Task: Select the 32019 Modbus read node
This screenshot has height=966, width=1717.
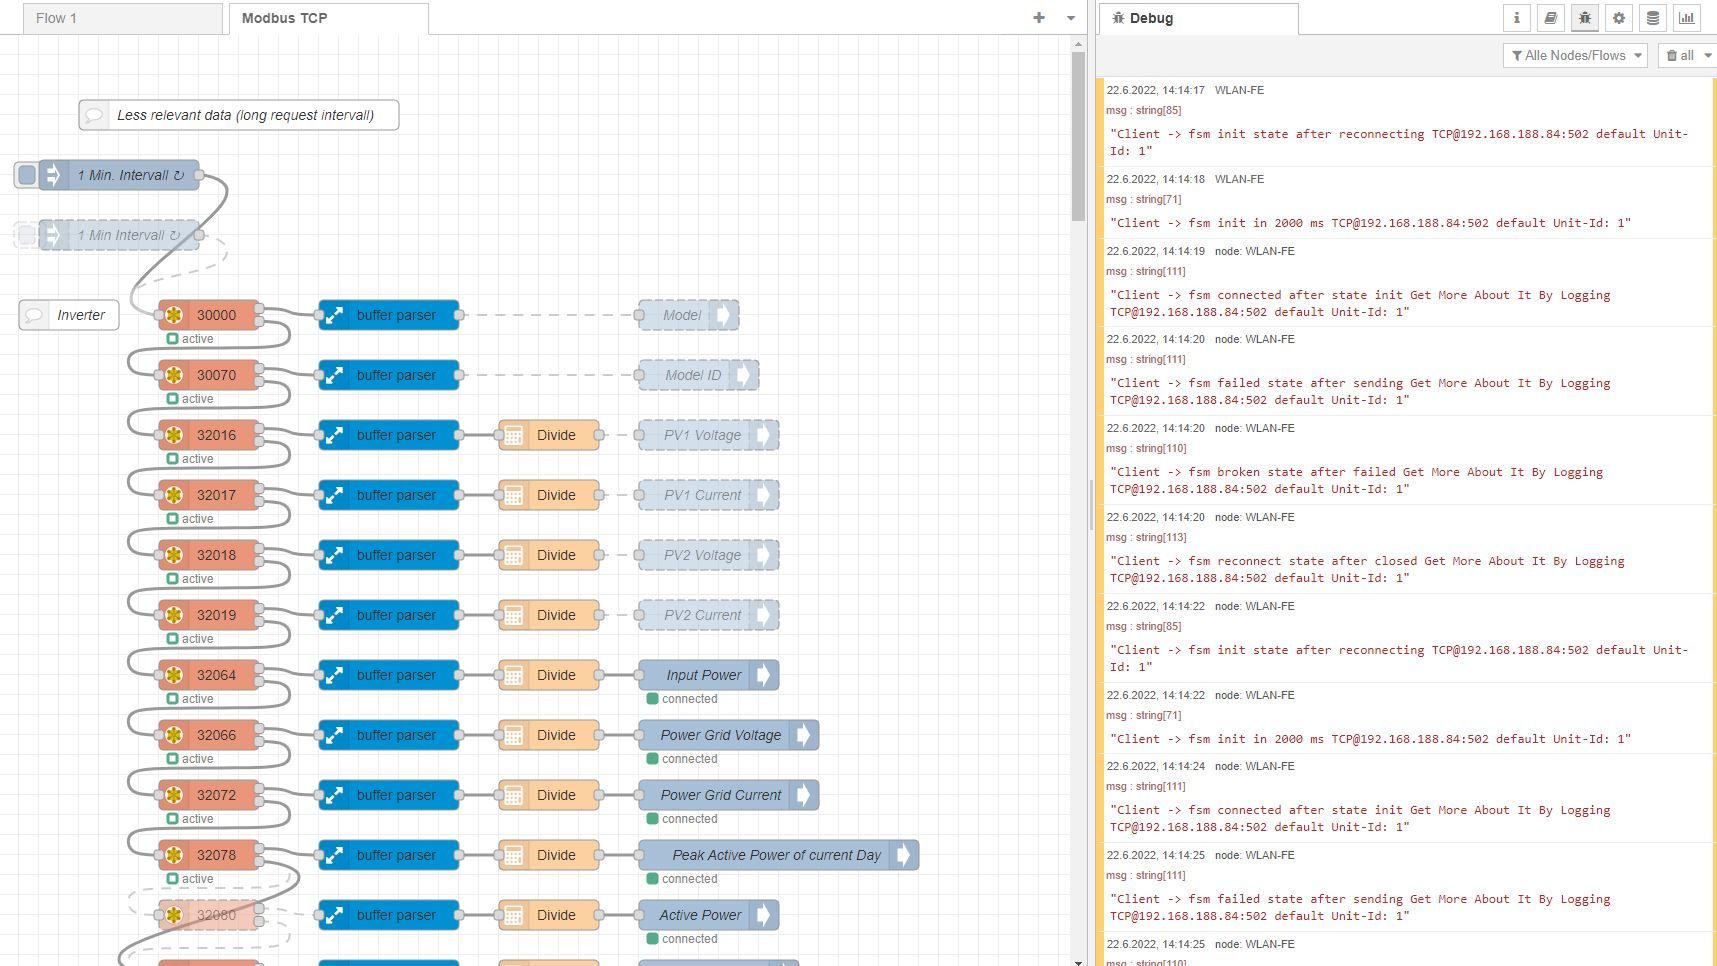Action: point(209,615)
